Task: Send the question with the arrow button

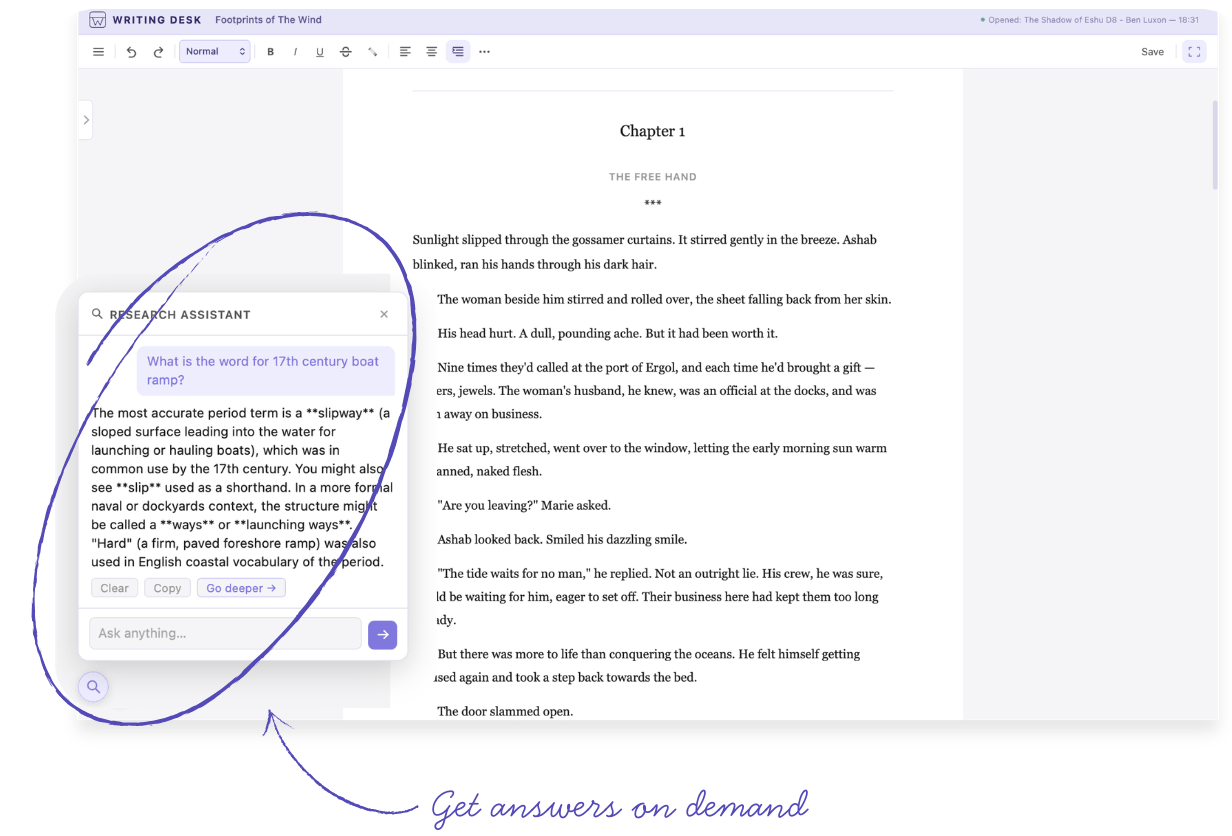Action: [x=383, y=634]
